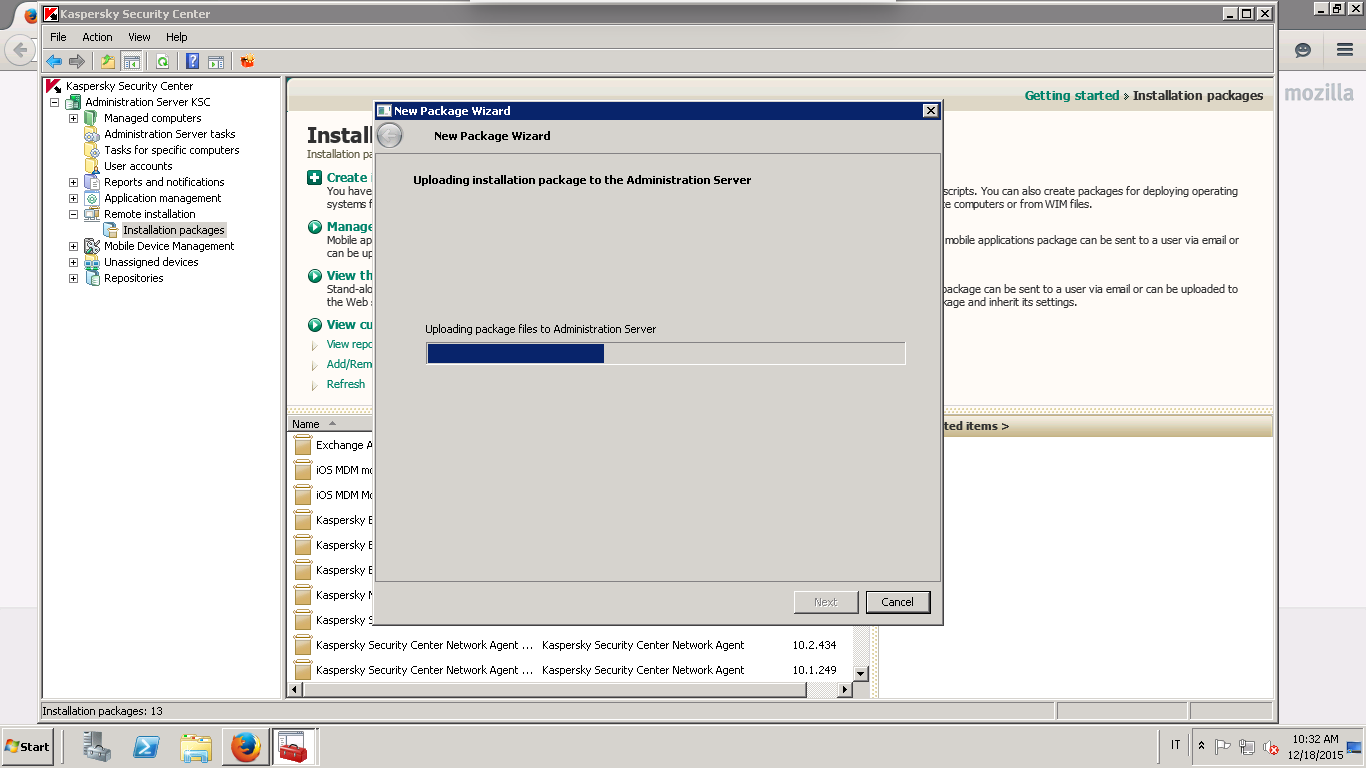1366x768 pixels.
Task: Click the green plus icon beside Create
Action: point(315,177)
